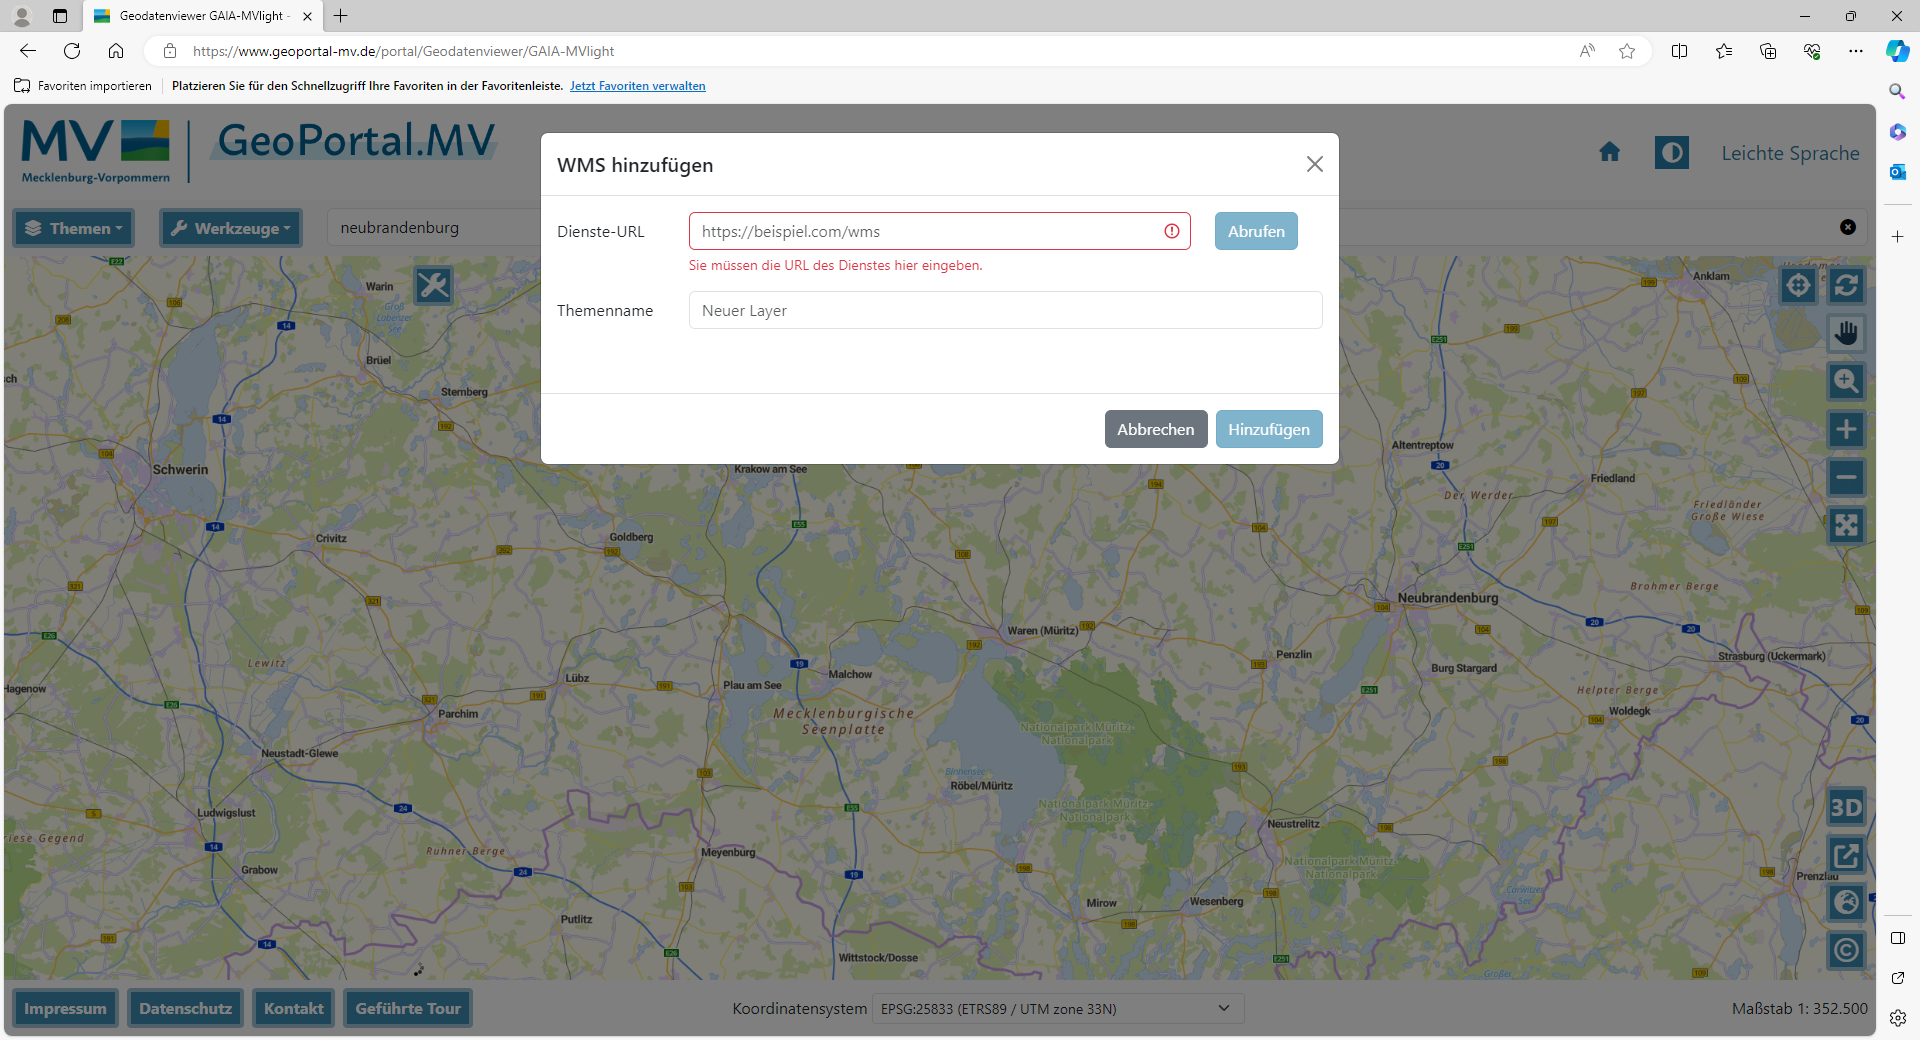The height and width of the screenshot is (1040, 1920).
Task: Close the Geodatenviewer GAIA-MVlight tab
Action: [x=307, y=16]
